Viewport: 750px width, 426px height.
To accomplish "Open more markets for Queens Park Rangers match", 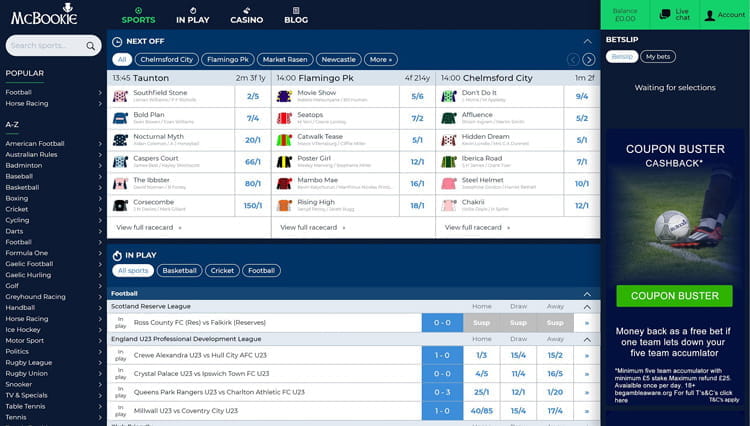I will tap(587, 393).
